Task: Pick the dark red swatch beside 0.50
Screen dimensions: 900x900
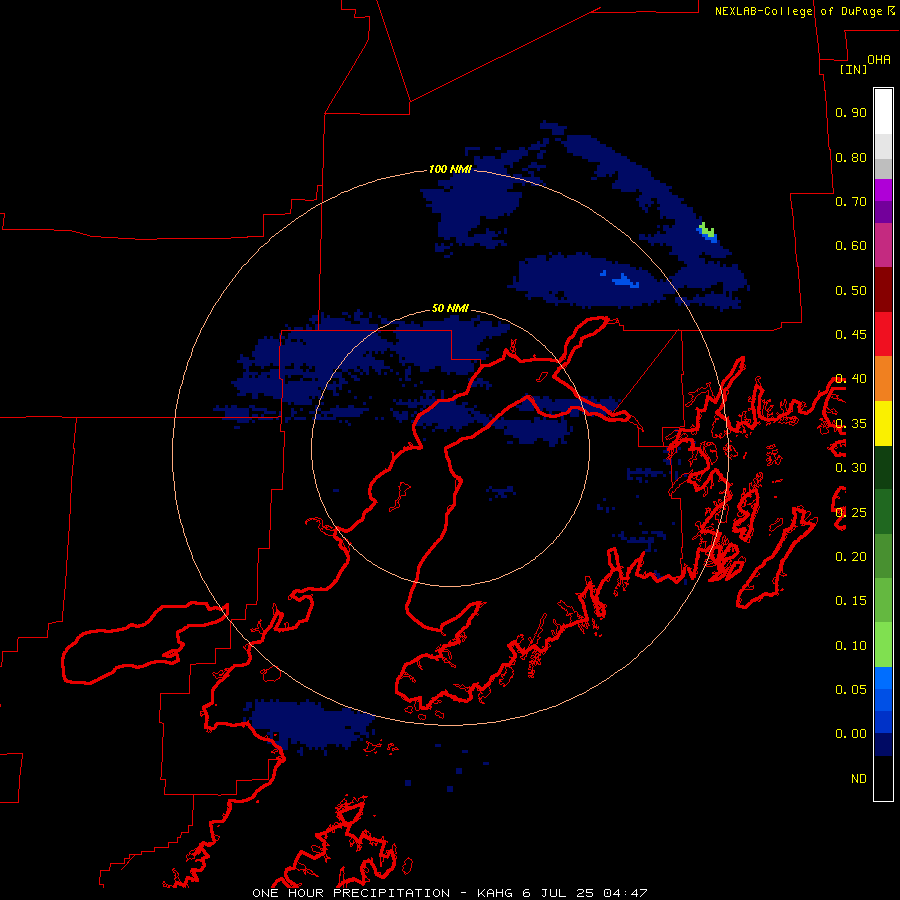Action: pos(883,290)
